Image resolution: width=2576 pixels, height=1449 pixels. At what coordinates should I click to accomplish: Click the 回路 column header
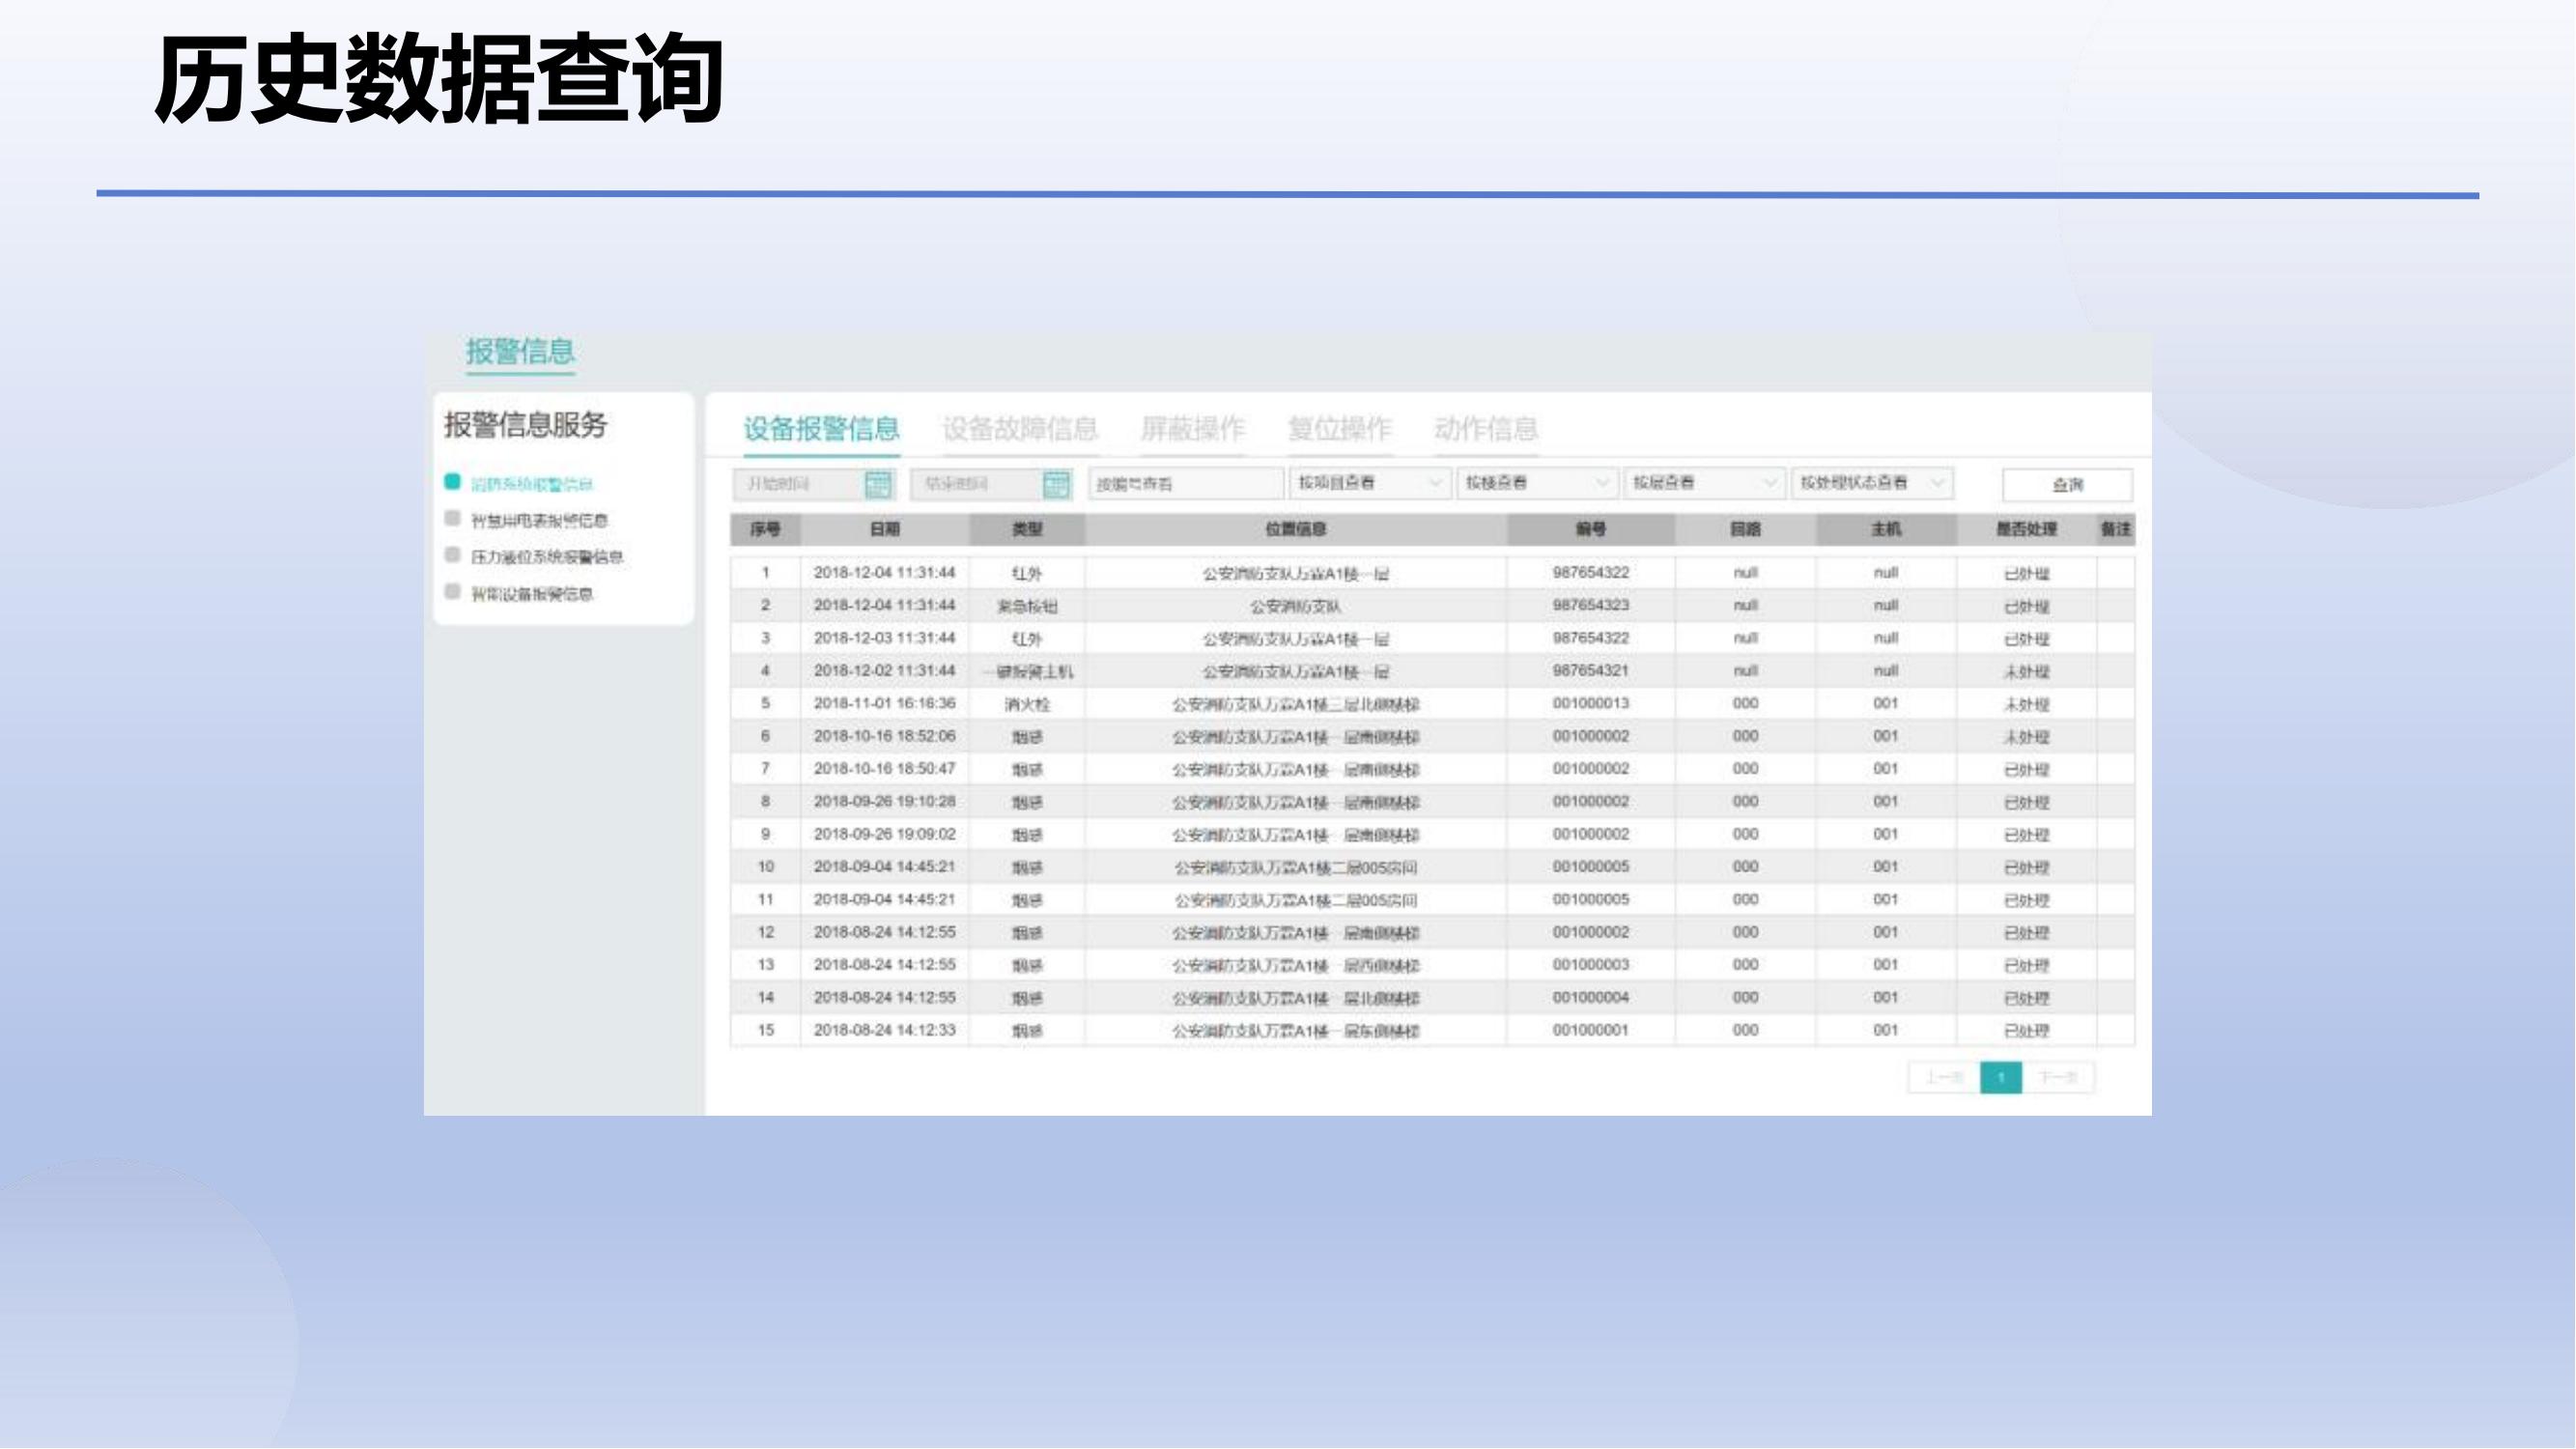[1746, 529]
